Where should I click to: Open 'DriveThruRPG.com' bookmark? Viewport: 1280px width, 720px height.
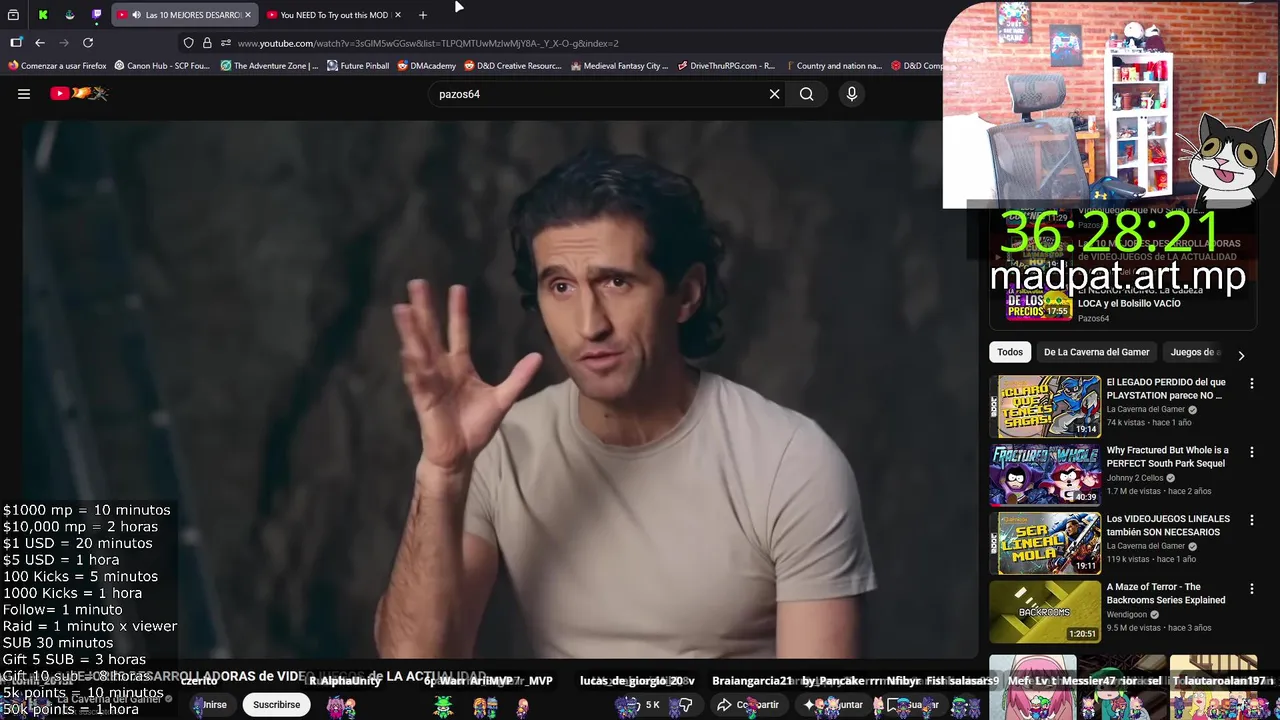(726, 66)
